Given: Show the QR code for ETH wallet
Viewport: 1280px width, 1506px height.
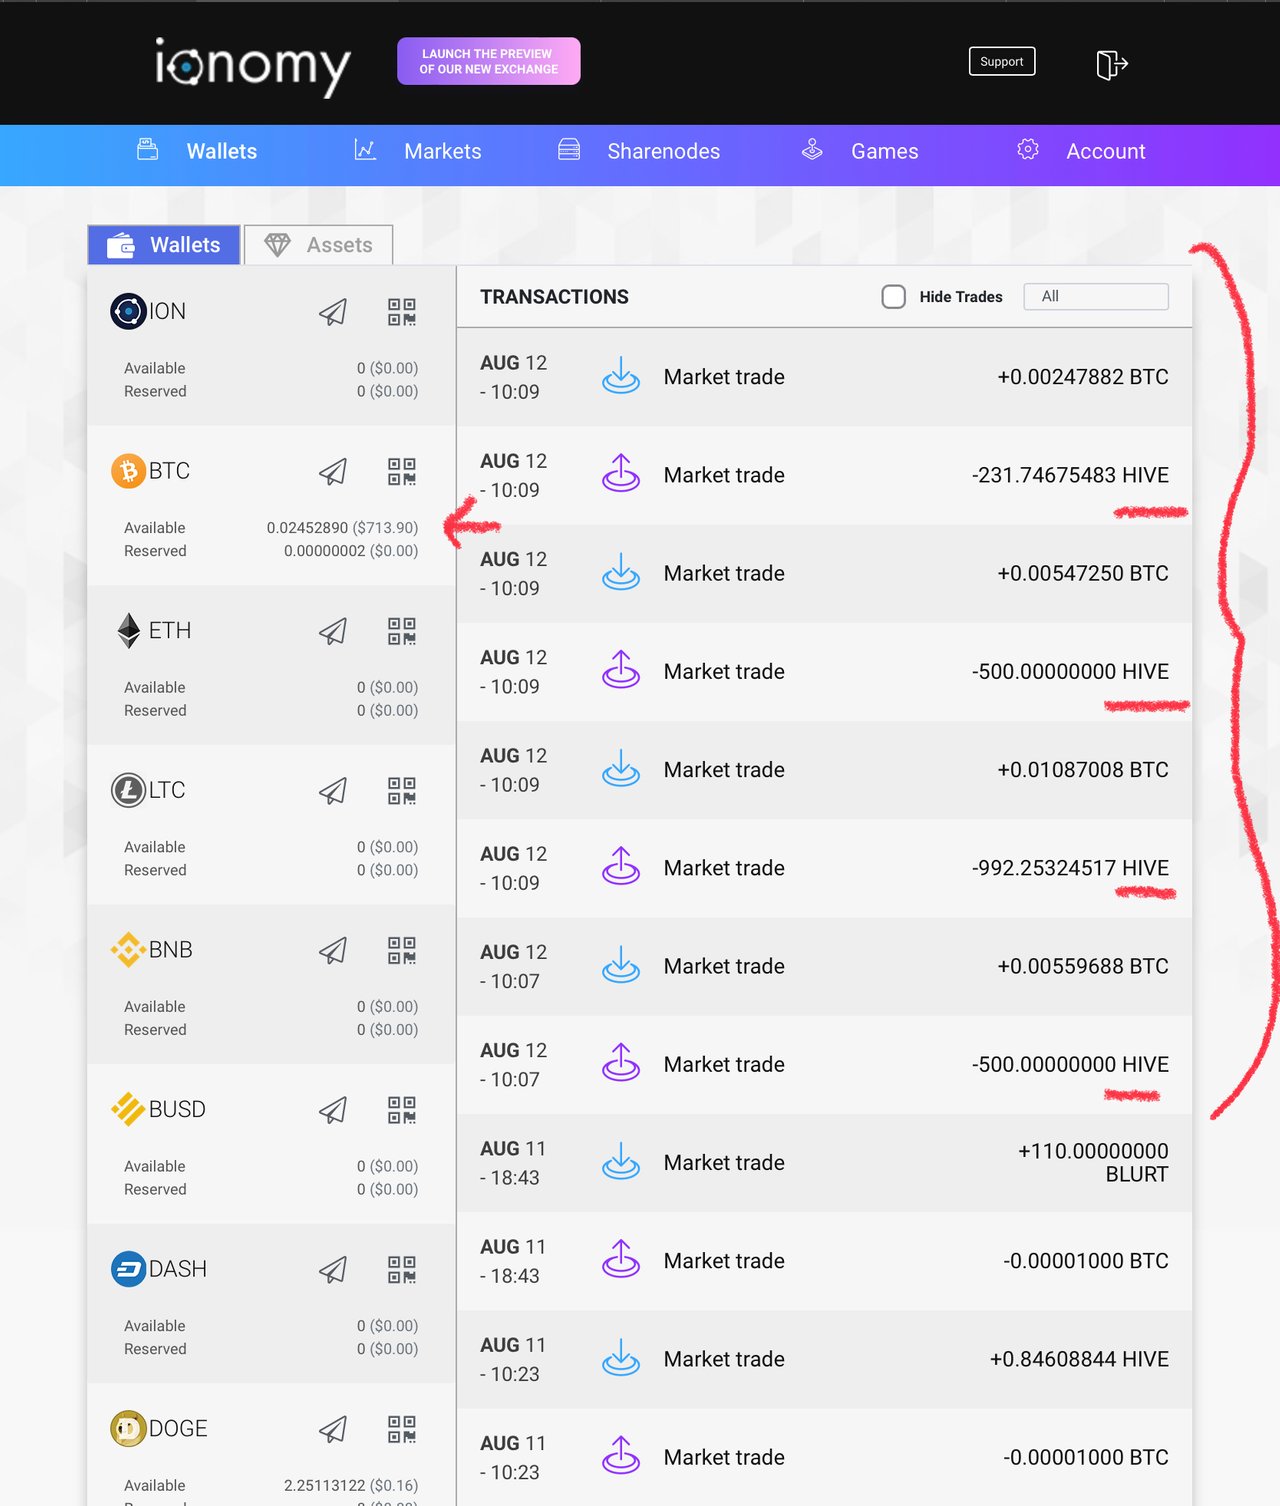Looking at the screenshot, I should coord(402,631).
